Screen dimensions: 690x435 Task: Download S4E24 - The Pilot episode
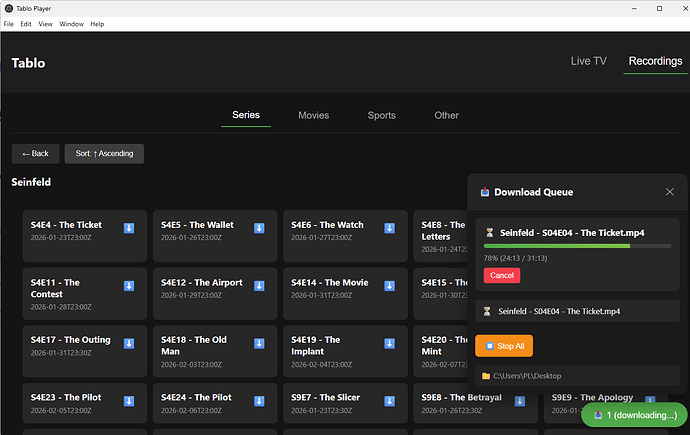259,401
